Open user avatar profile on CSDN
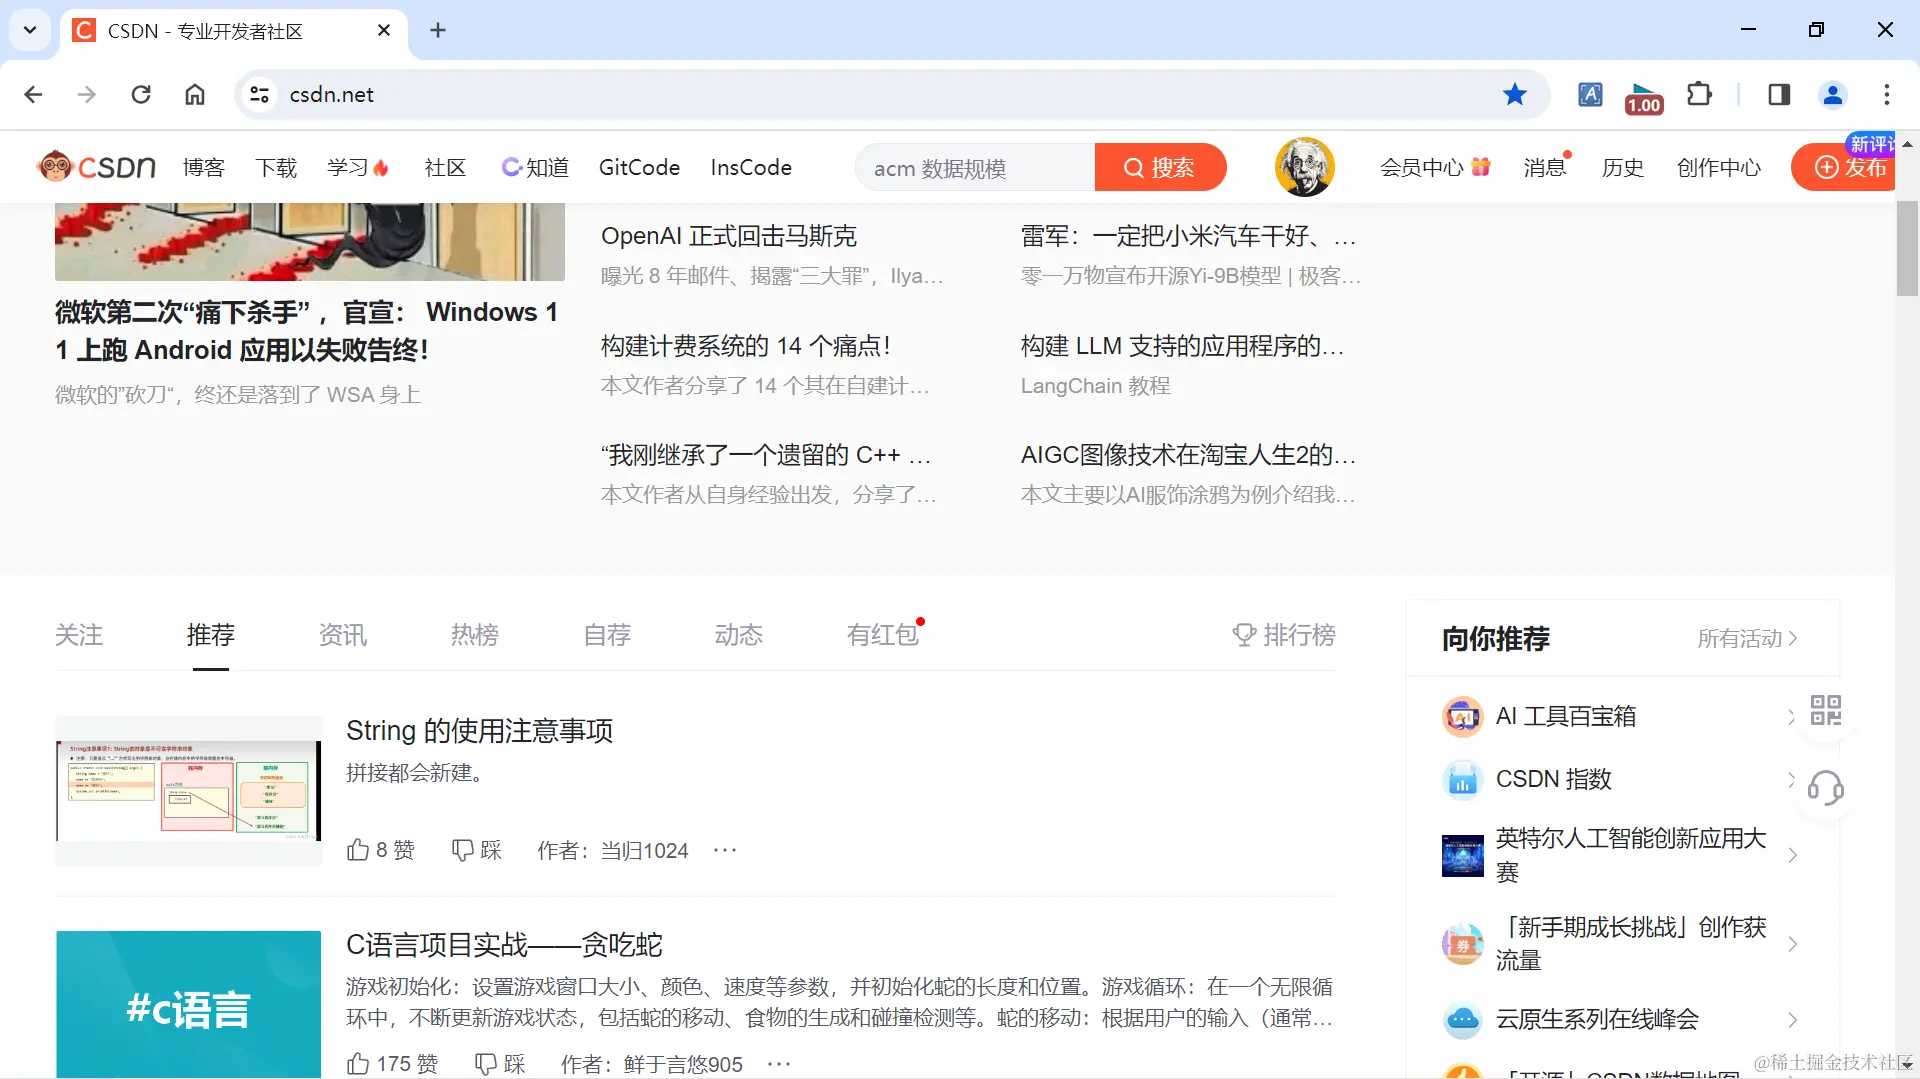 point(1304,167)
